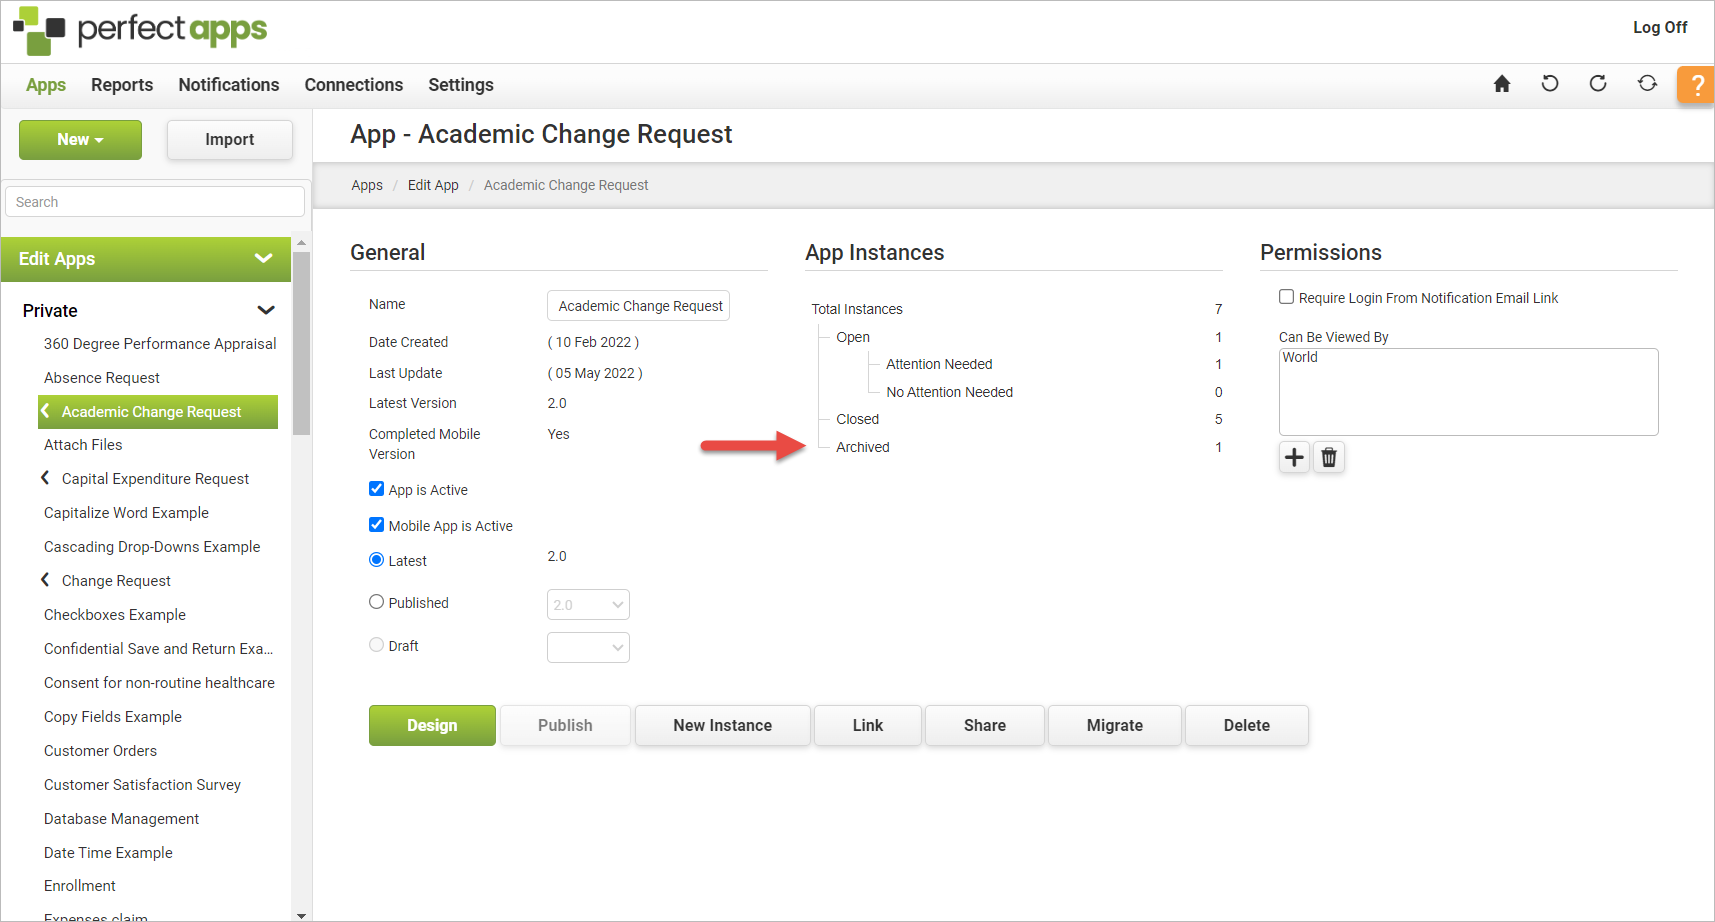Open the Published version dropdown
This screenshot has height=922, width=1715.
coord(588,605)
